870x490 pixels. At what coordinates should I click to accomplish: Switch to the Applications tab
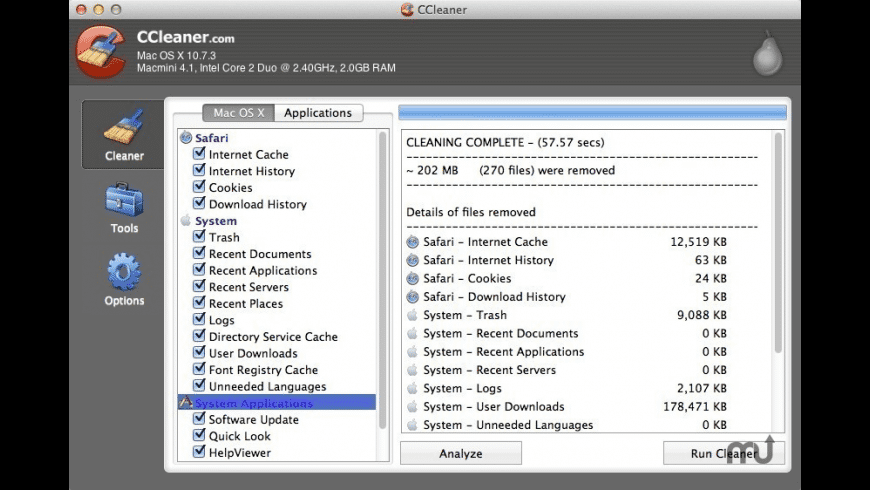pos(317,113)
